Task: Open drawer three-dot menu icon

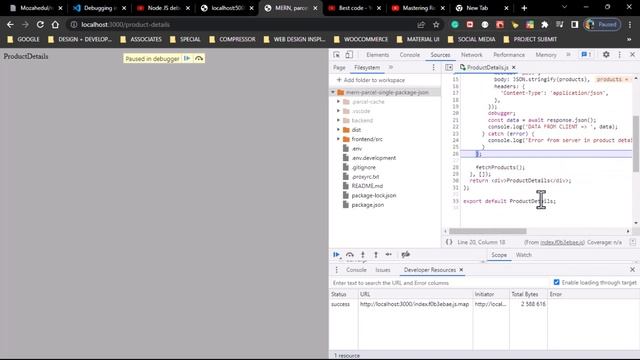Action: (336, 270)
